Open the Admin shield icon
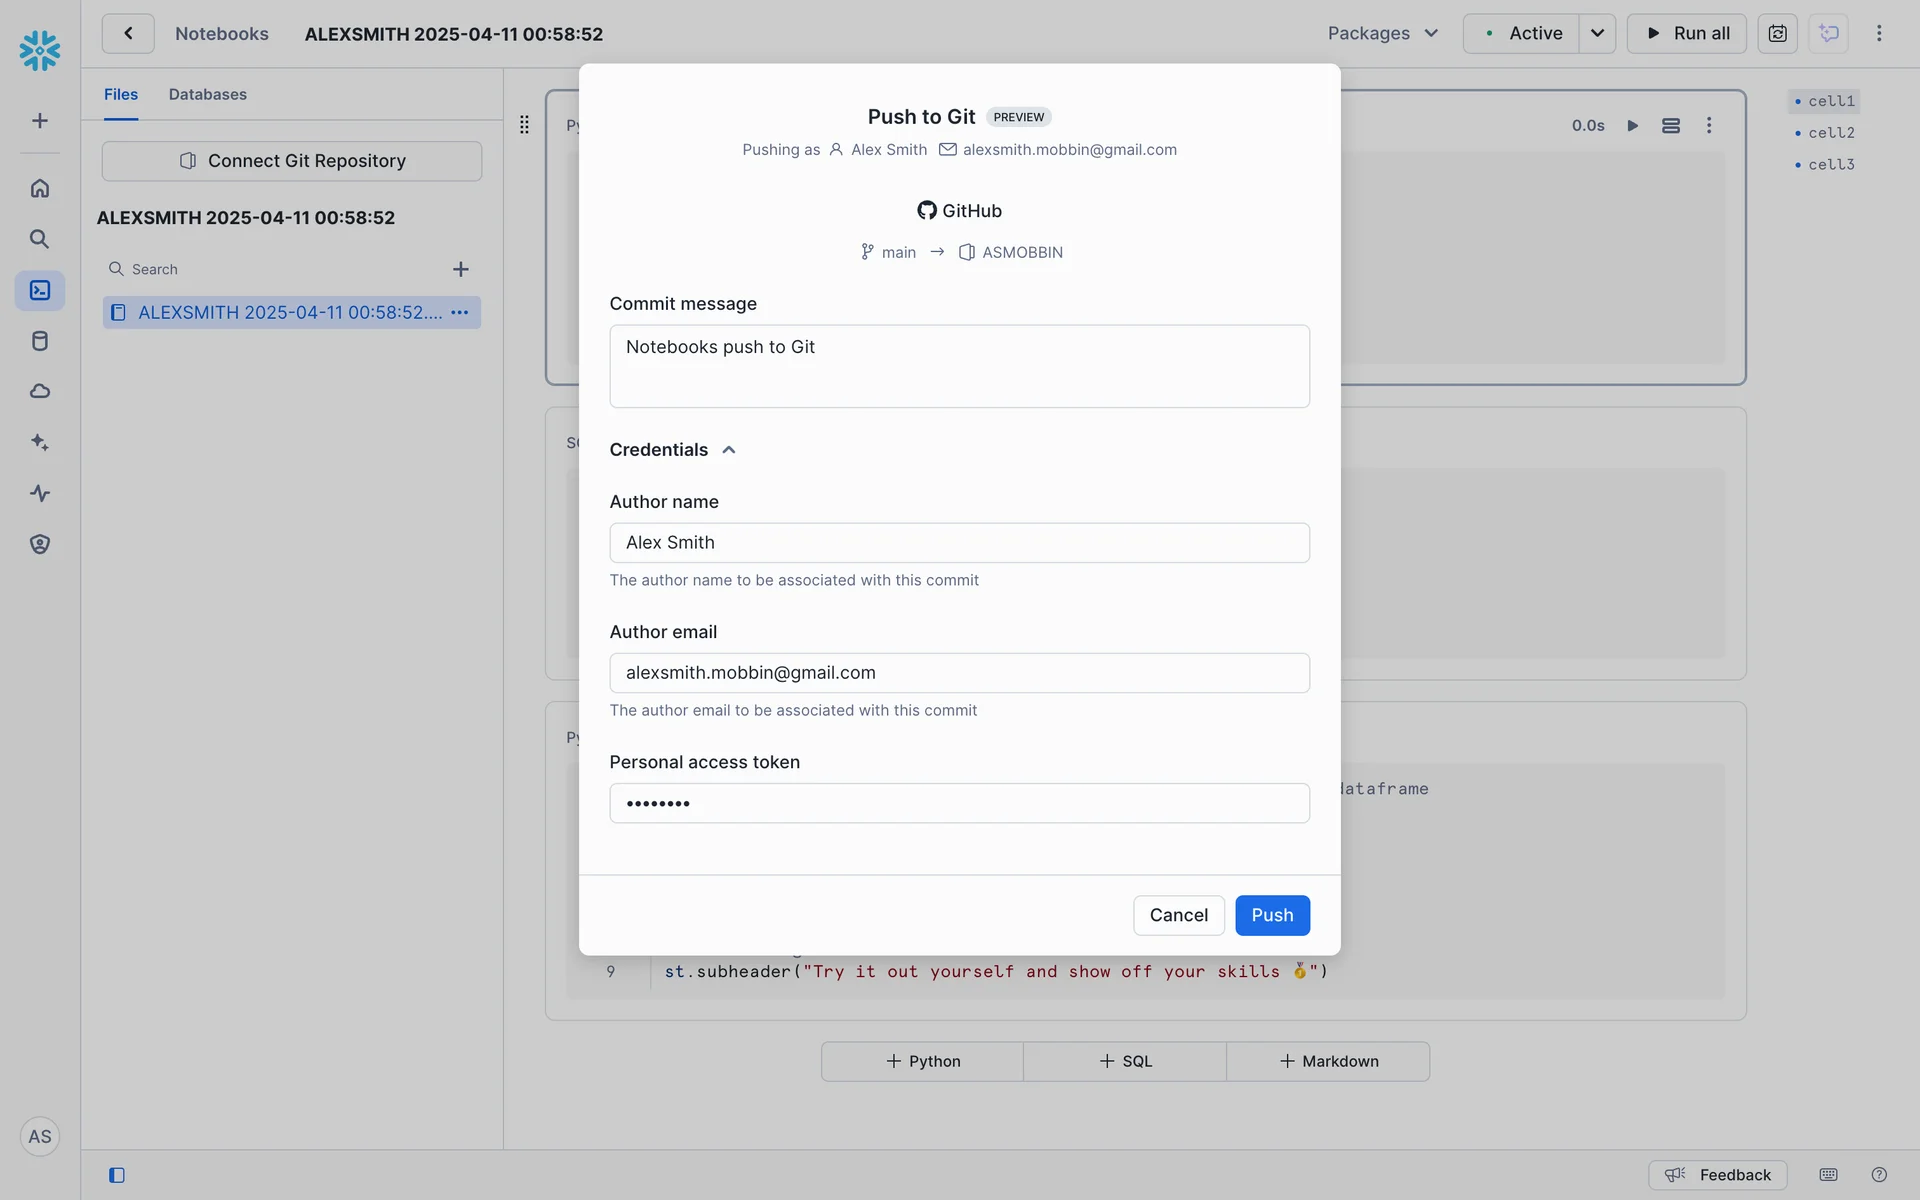This screenshot has height=1200, width=1920. tap(40, 544)
